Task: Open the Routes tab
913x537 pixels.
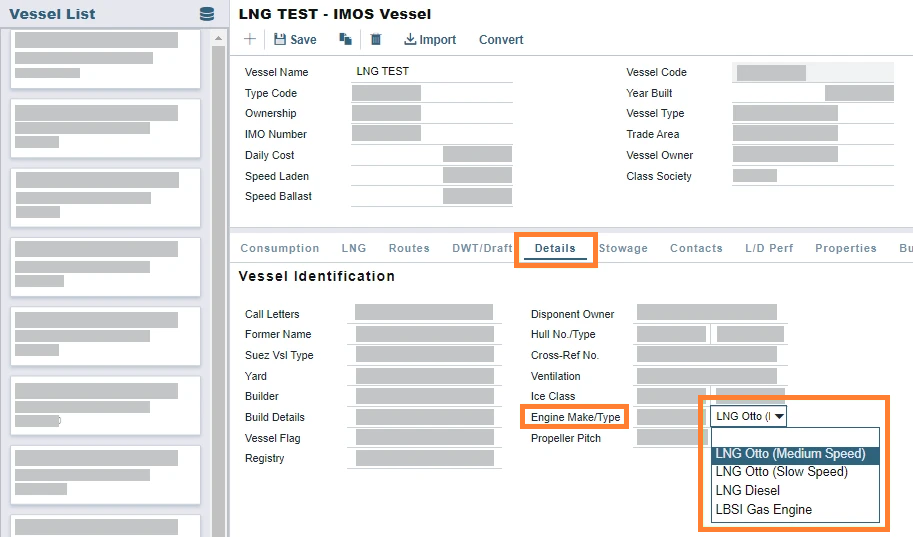Action: click(409, 248)
